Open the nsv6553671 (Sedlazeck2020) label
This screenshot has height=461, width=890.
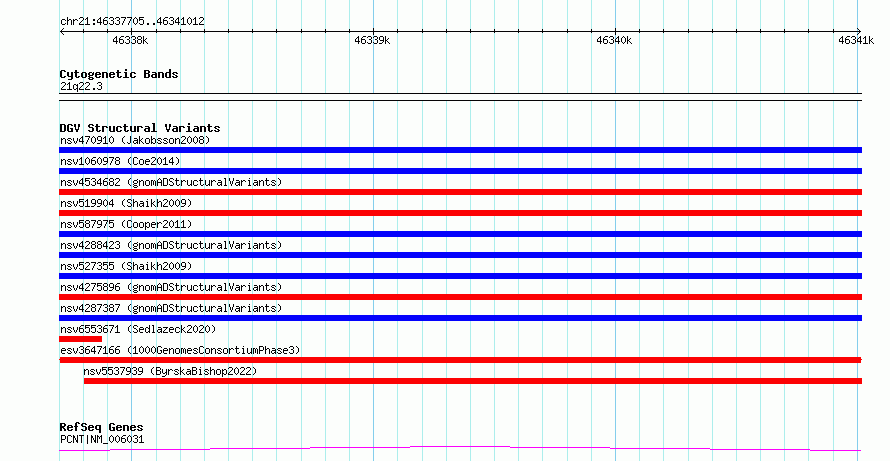coord(138,329)
